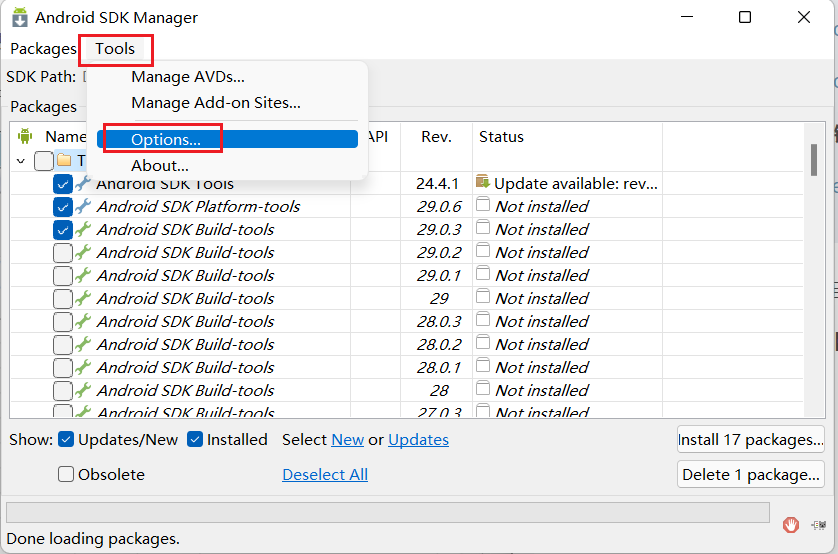Image resolution: width=838 pixels, height=554 pixels.
Task: Click wrench icon of Build-tools 29.0.2 row
Action: click(x=83, y=252)
